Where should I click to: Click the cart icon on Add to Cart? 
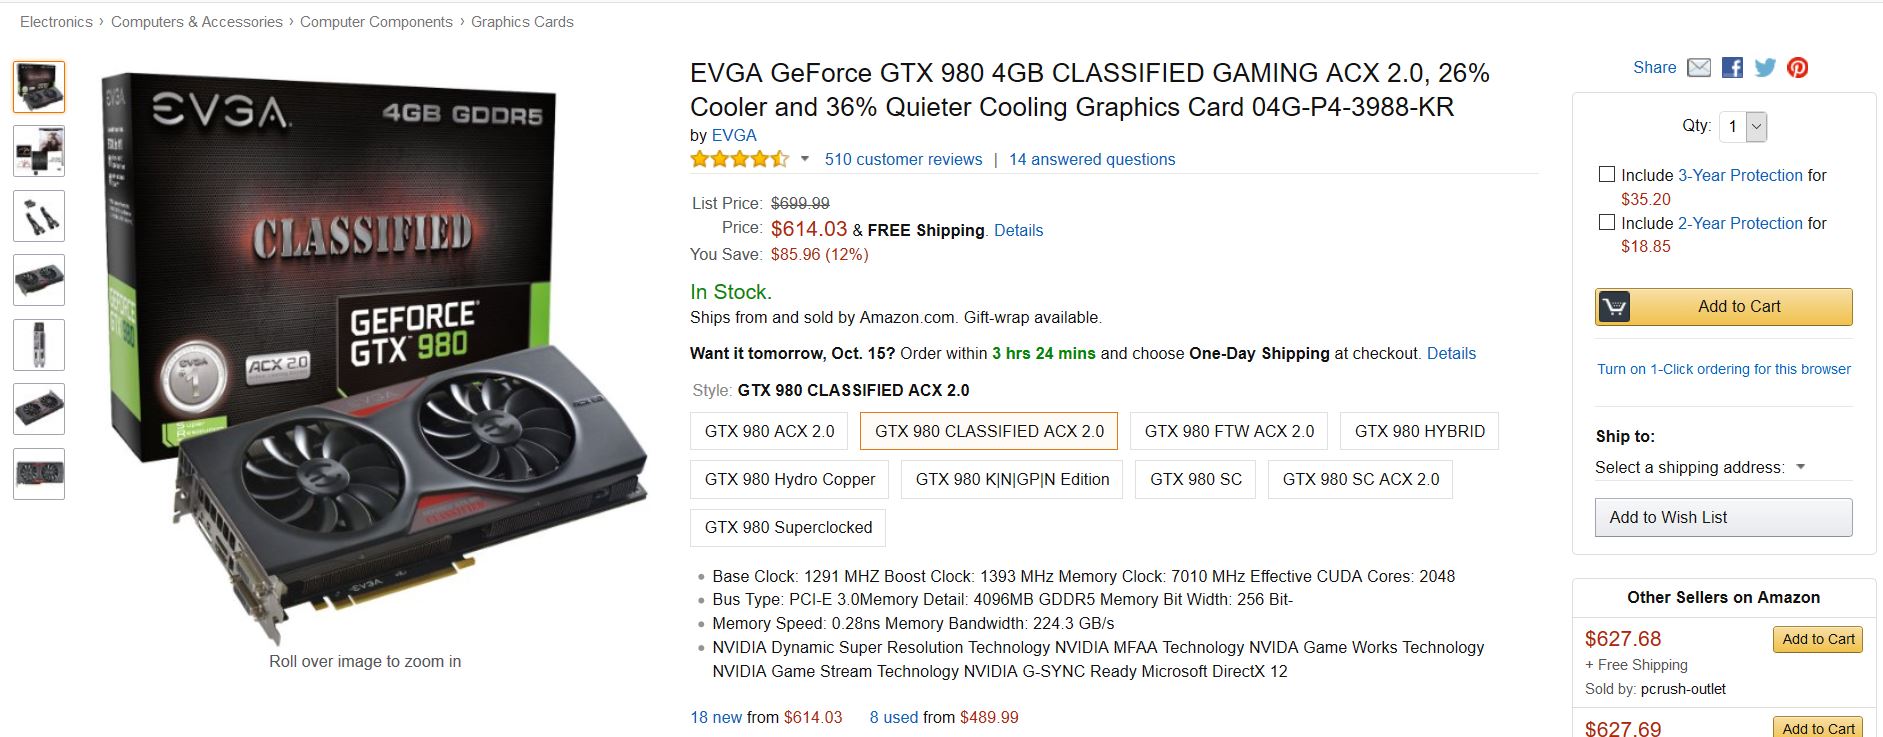click(x=1614, y=307)
